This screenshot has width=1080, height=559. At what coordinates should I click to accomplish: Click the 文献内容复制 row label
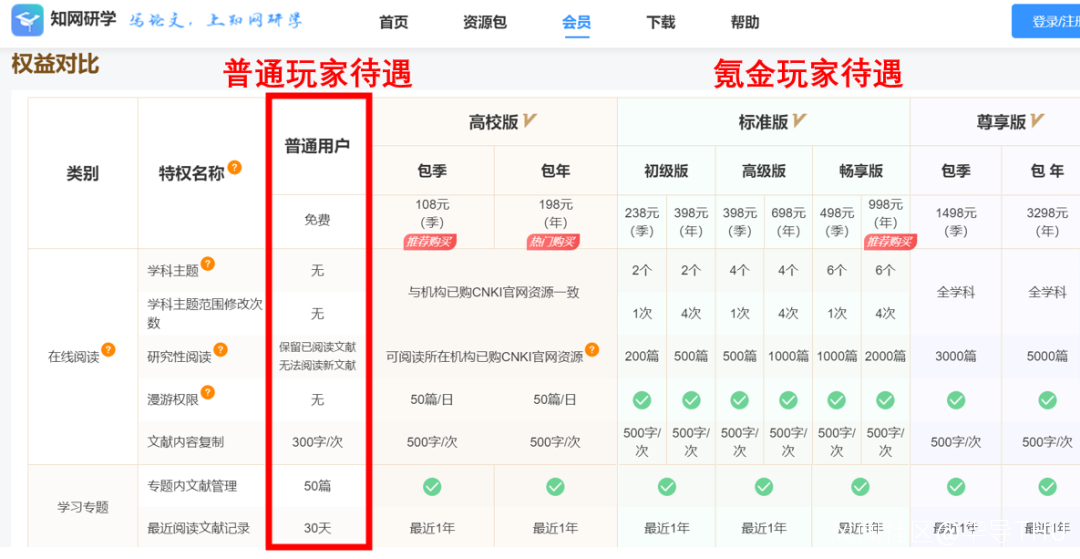point(185,443)
